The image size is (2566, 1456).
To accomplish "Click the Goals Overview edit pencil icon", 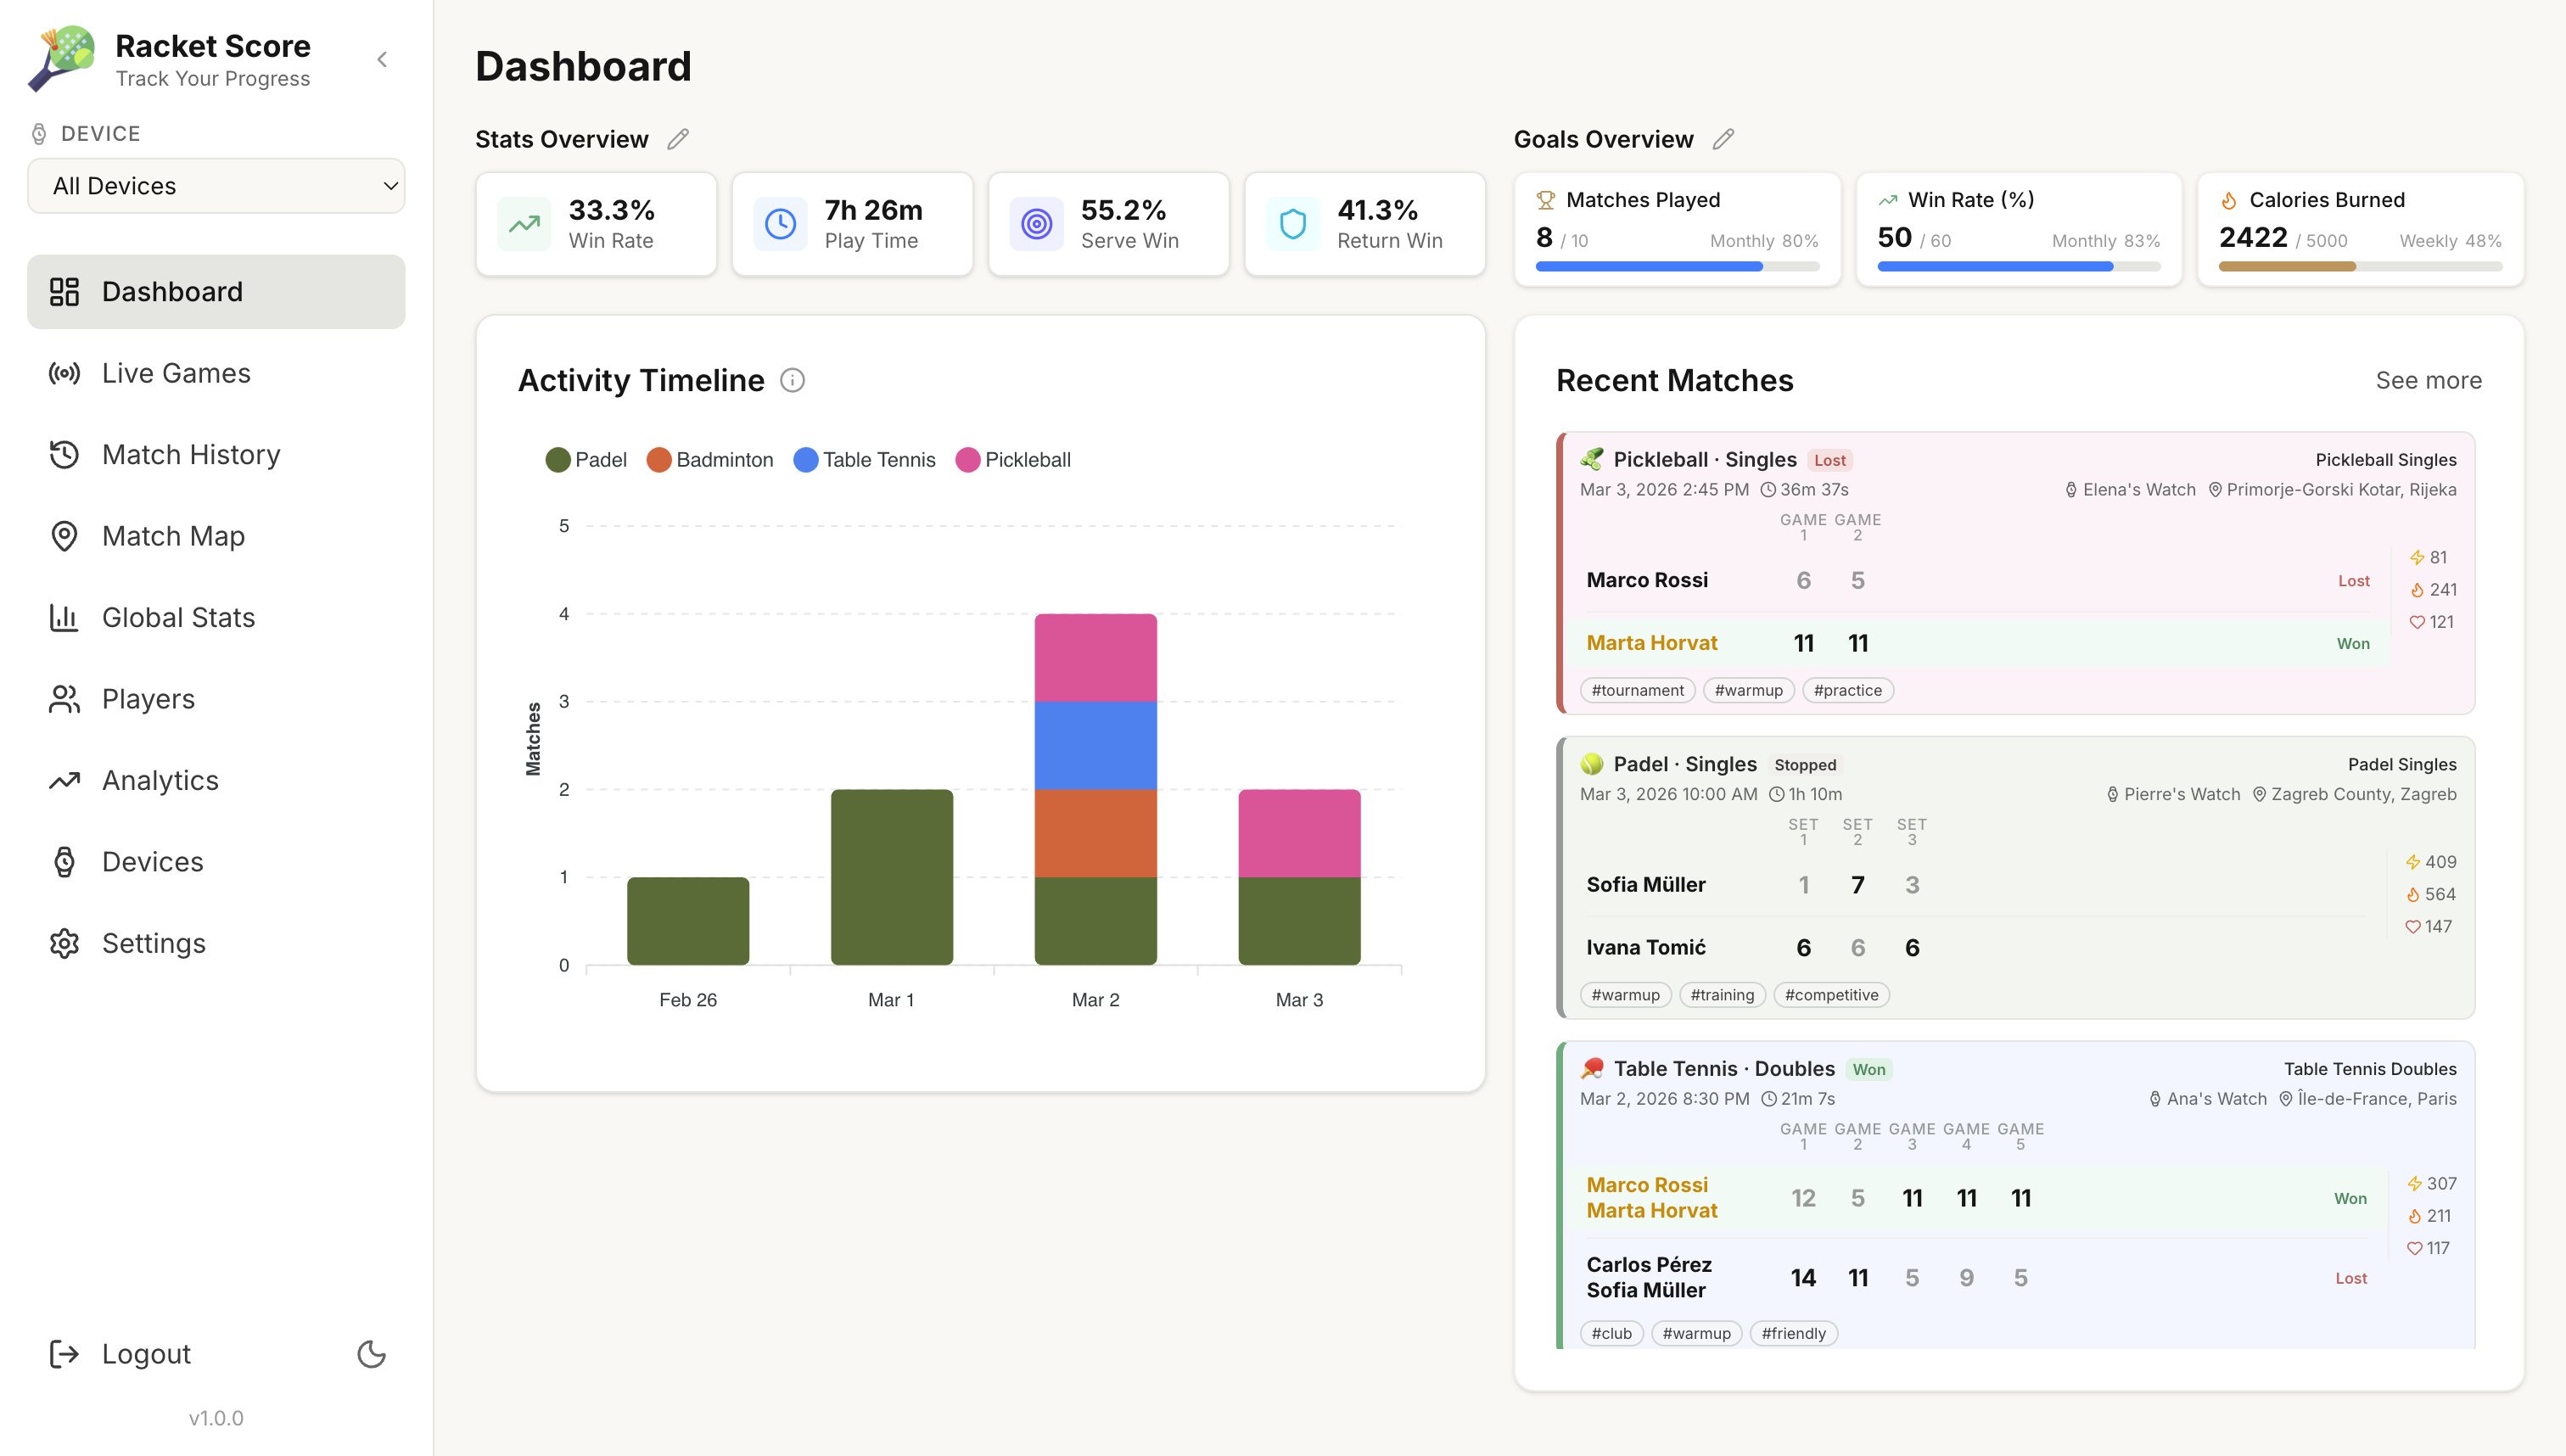I will [x=1723, y=139].
